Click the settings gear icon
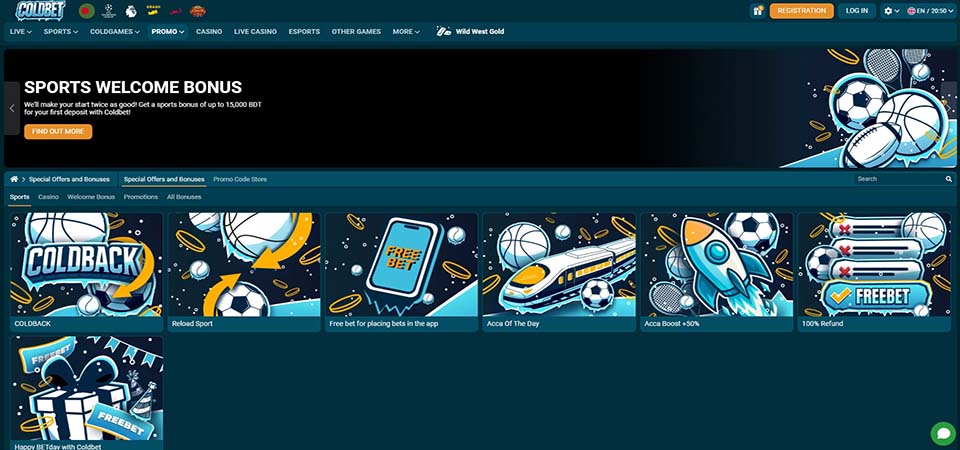The width and height of the screenshot is (960, 450). 888,11
